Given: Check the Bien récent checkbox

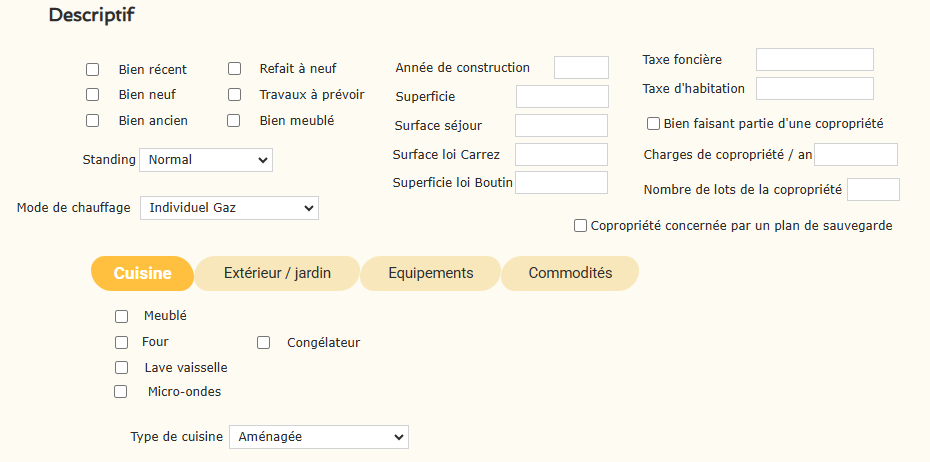Looking at the screenshot, I should [93, 70].
